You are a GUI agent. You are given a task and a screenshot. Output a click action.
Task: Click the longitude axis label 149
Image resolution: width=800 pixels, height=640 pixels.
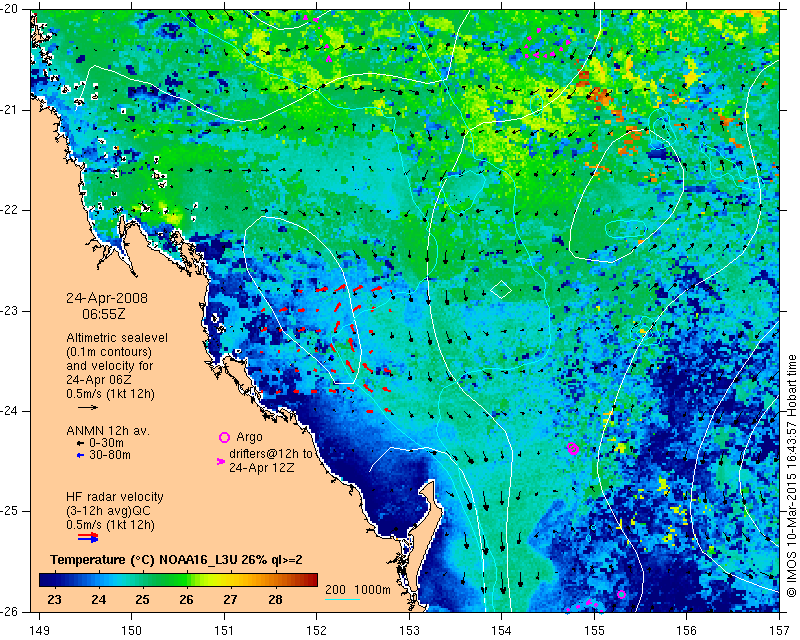pyautogui.click(x=39, y=631)
